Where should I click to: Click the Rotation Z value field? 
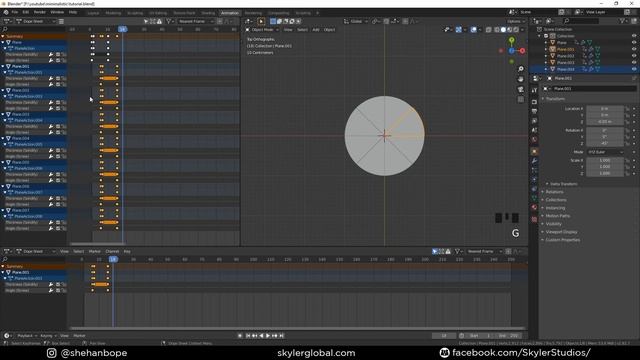point(605,143)
